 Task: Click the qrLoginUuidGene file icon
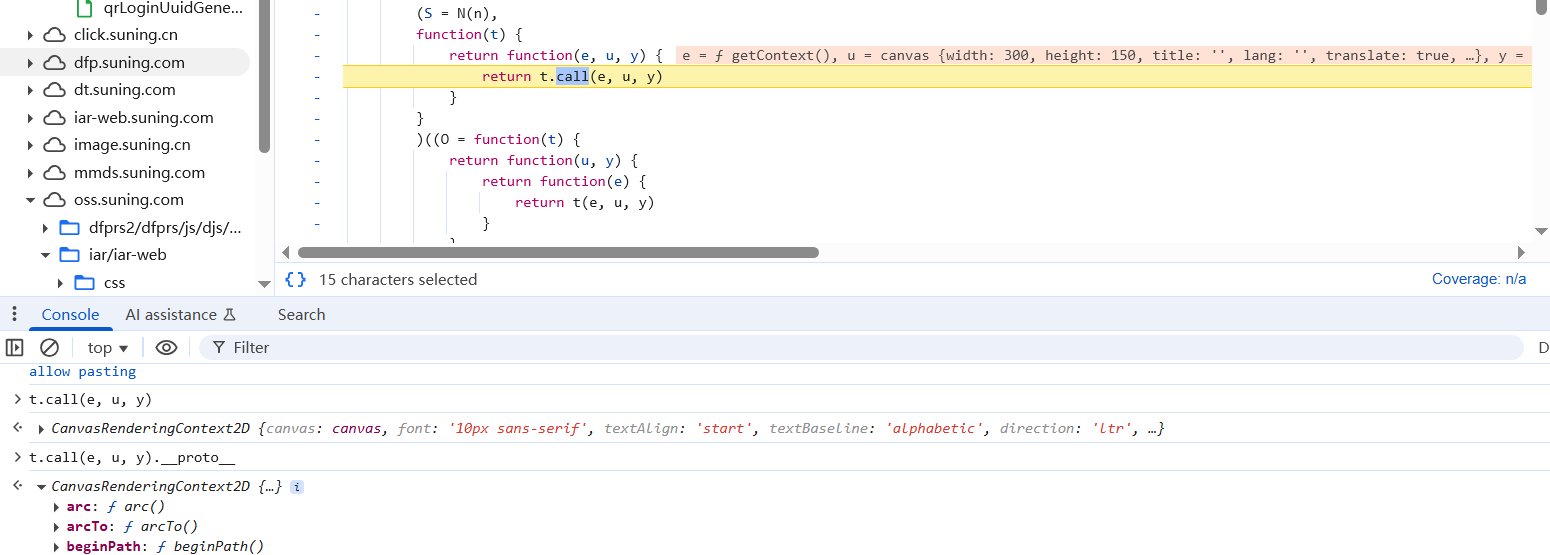[x=84, y=8]
